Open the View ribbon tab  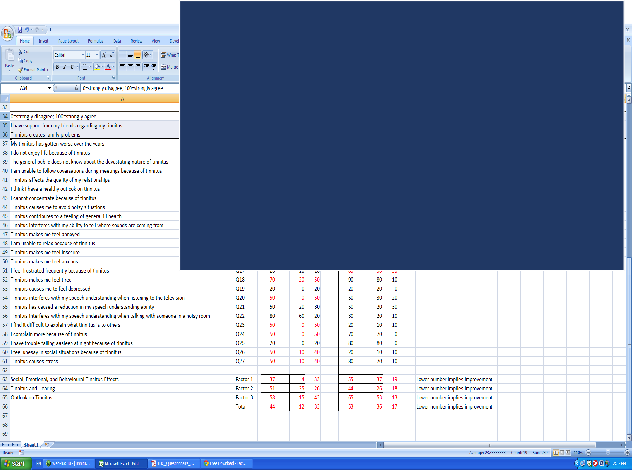tap(156, 41)
